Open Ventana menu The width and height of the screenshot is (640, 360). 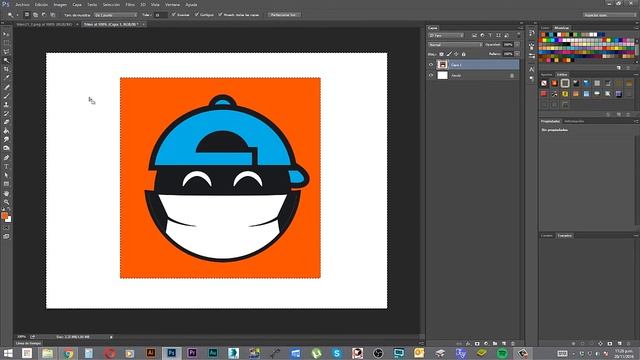coord(172,4)
